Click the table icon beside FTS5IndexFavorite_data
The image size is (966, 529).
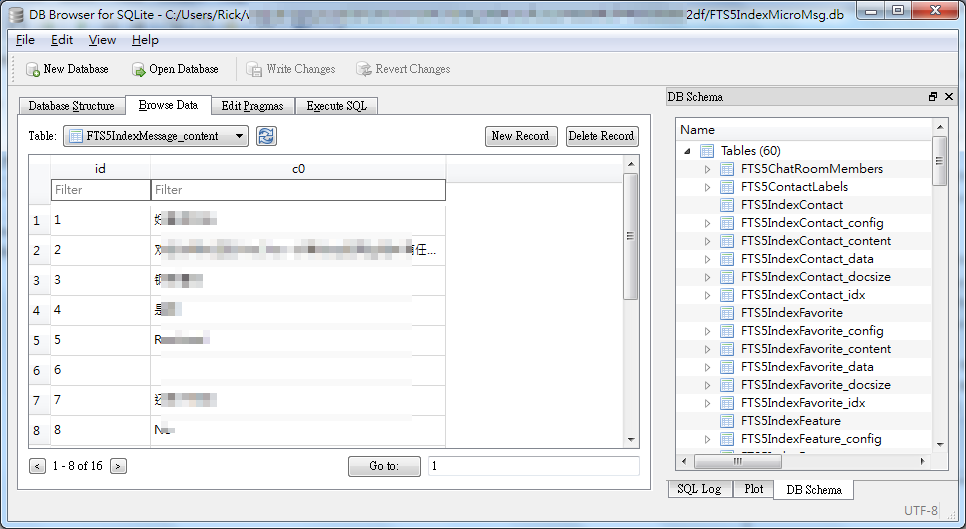[x=727, y=367]
